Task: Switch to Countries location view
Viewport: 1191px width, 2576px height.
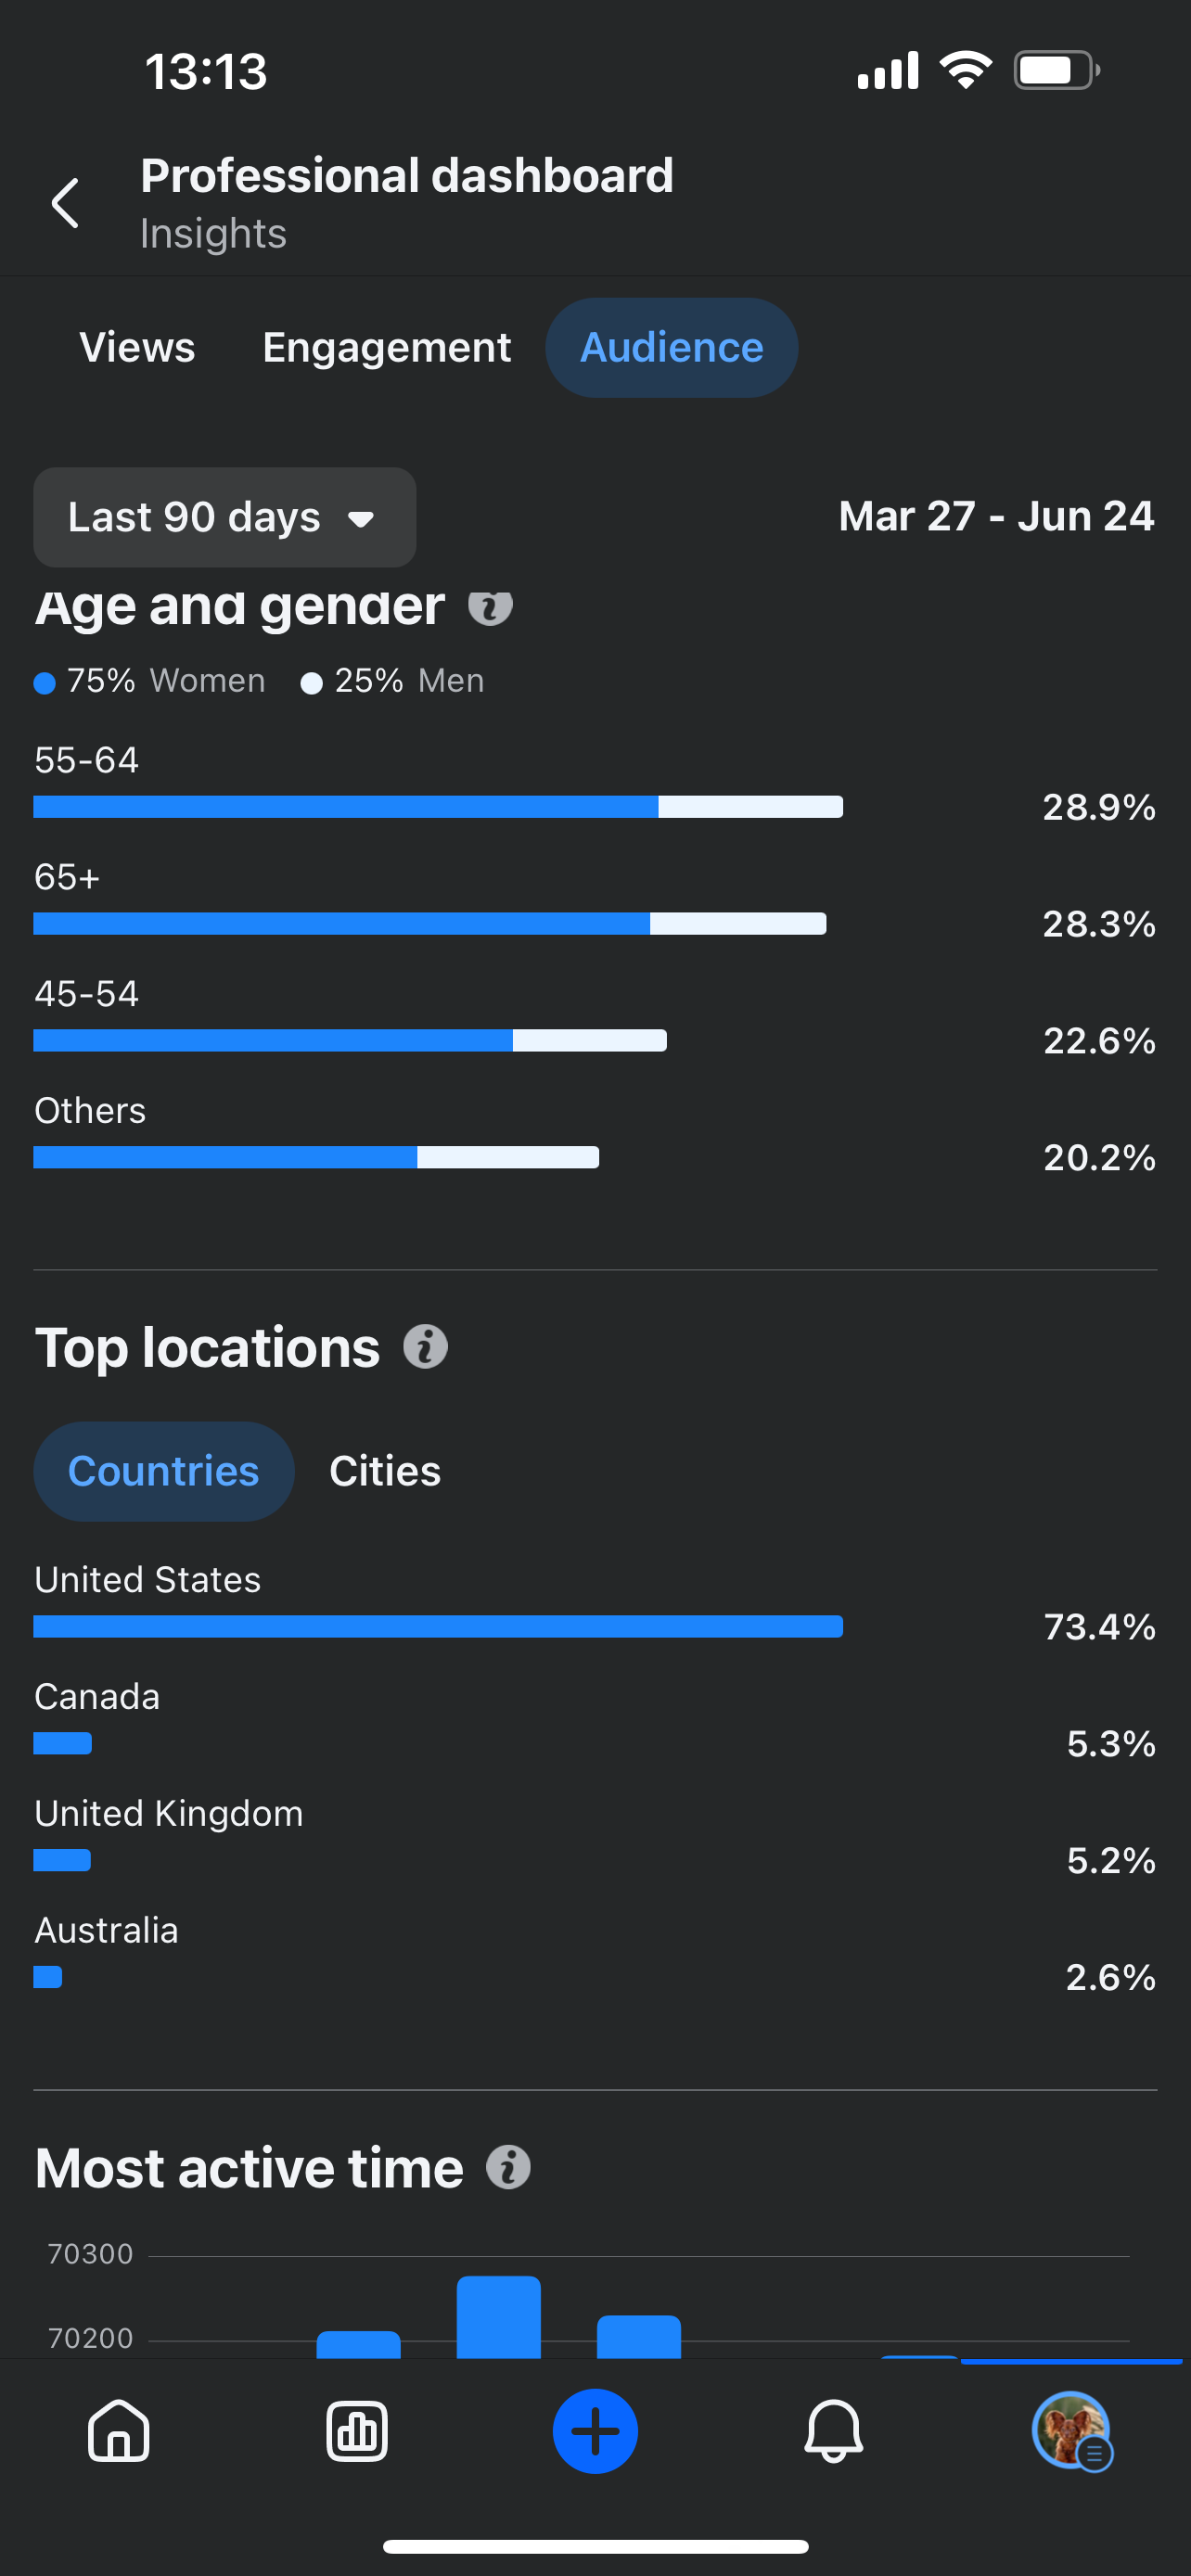Action: point(164,1471)
